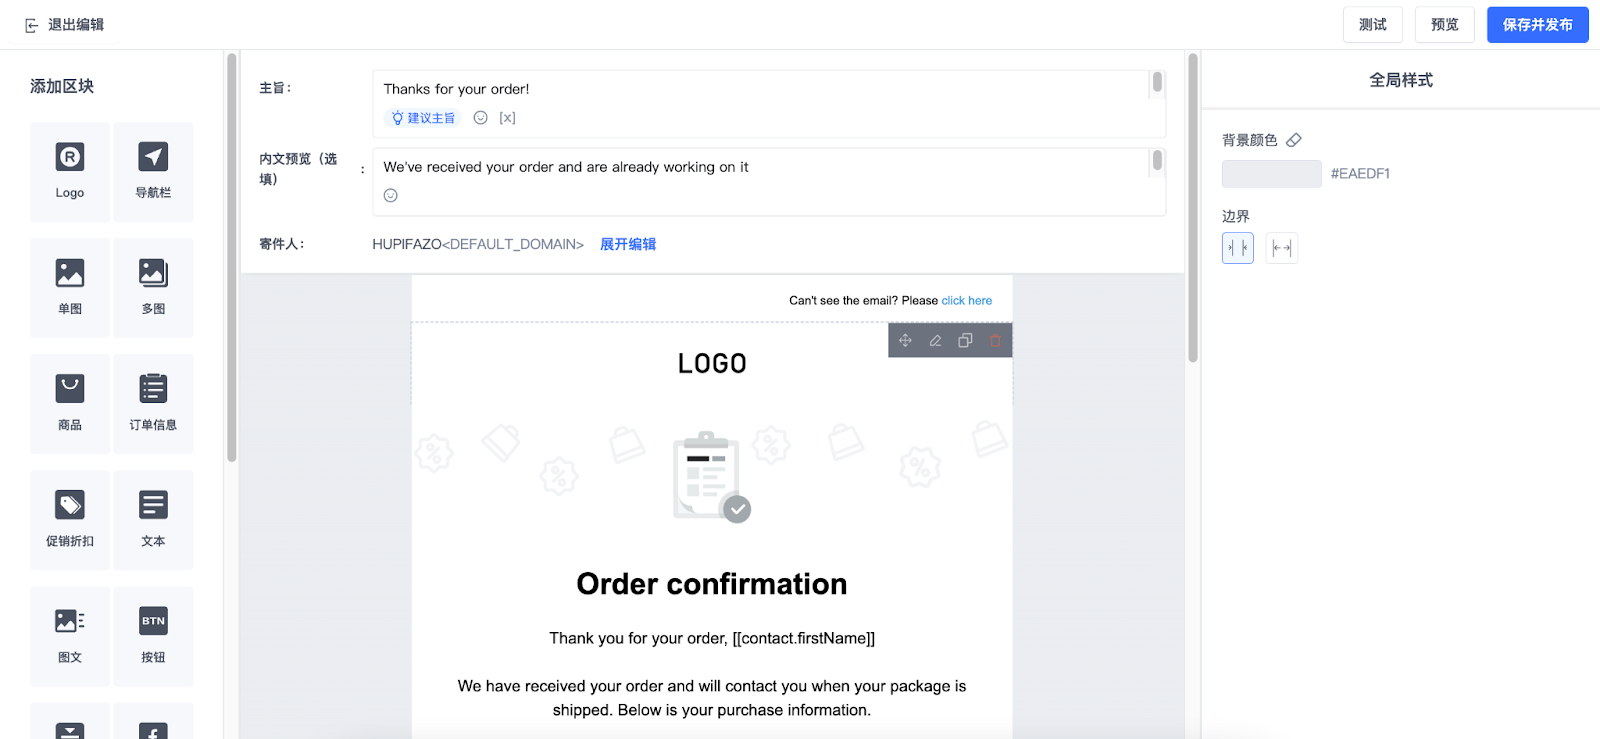This screenshot has width=1600, height=739.
Task: Reset background color with eraser icon
Action: [x=1294, y=140]
